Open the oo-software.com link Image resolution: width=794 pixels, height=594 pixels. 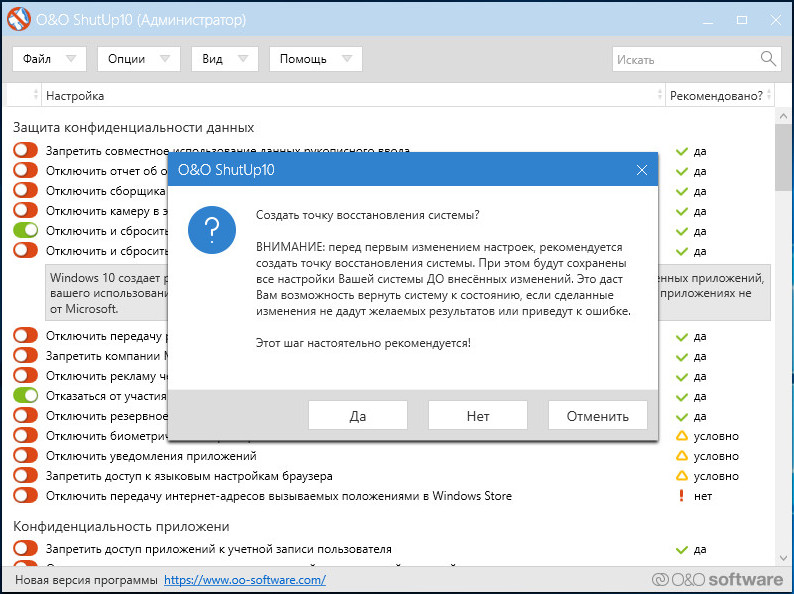point(245,580)
